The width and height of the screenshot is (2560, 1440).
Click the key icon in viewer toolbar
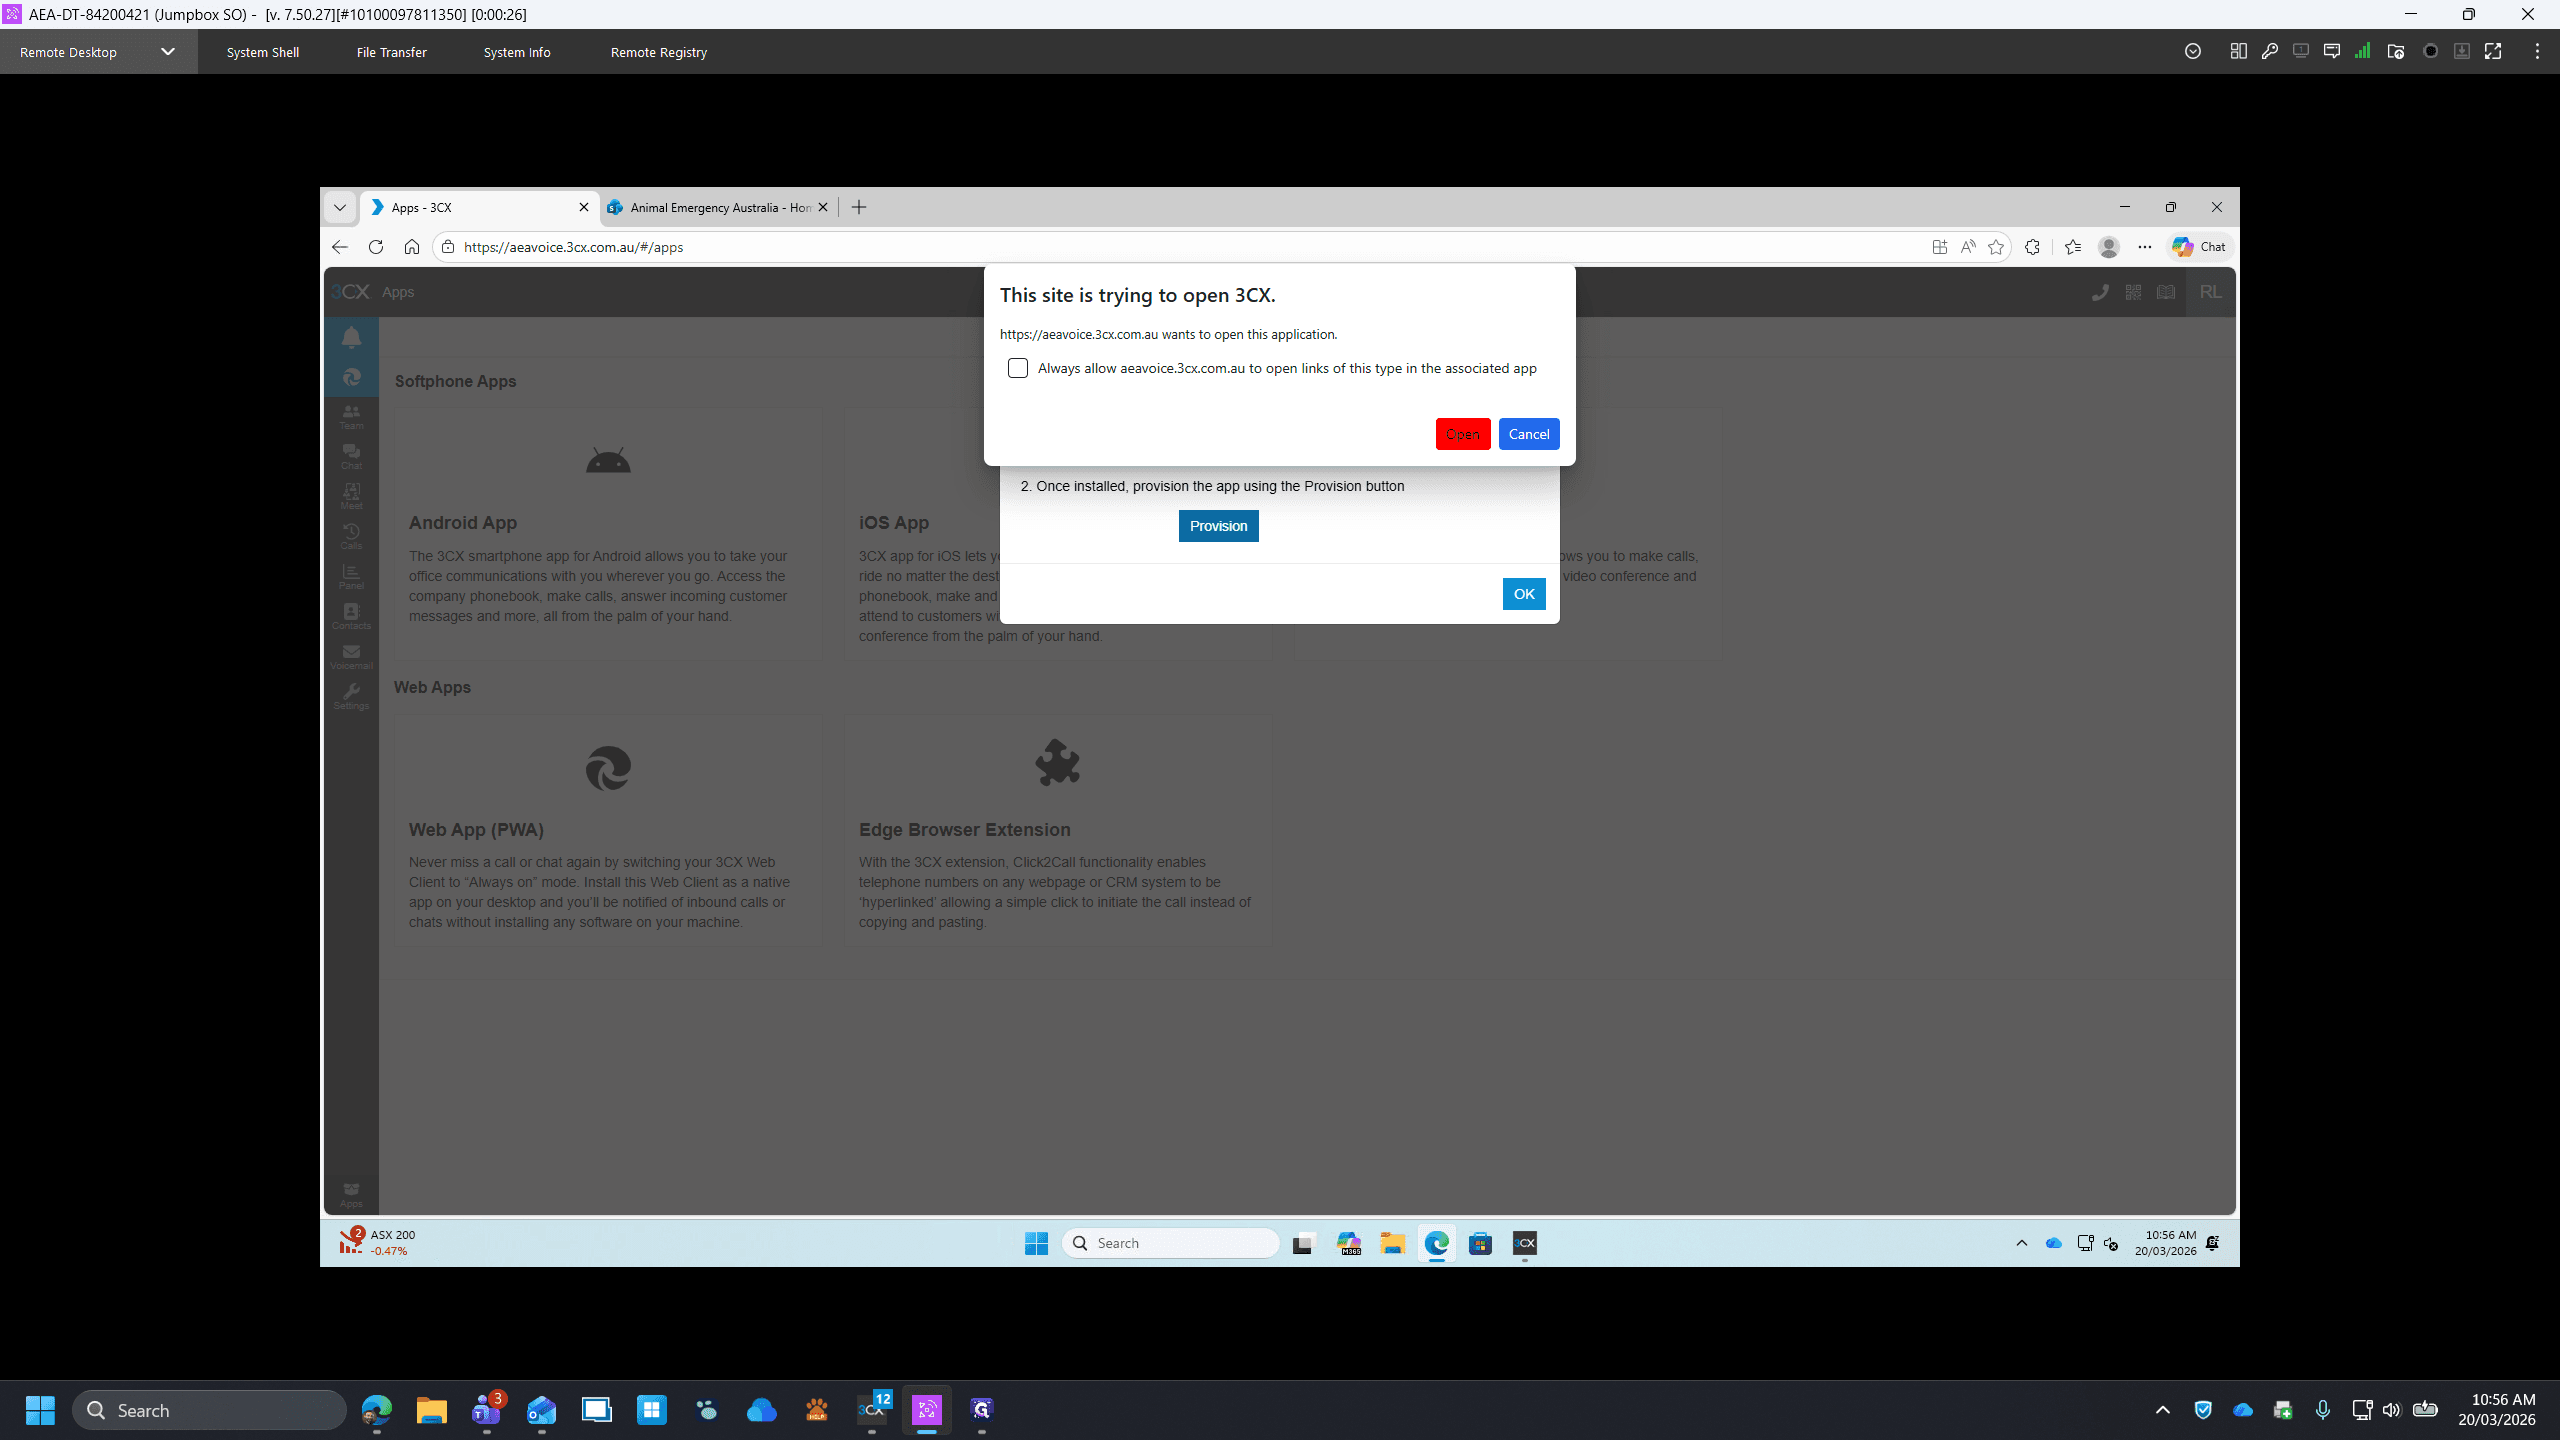pos(2269,51)
